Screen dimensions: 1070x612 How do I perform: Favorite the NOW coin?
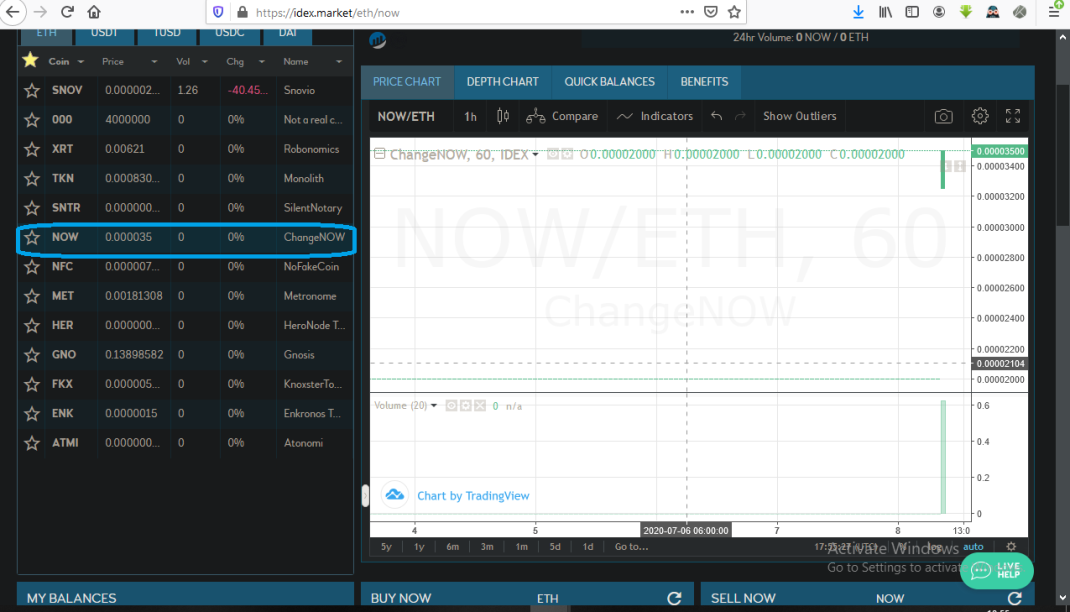coord(31,237)
